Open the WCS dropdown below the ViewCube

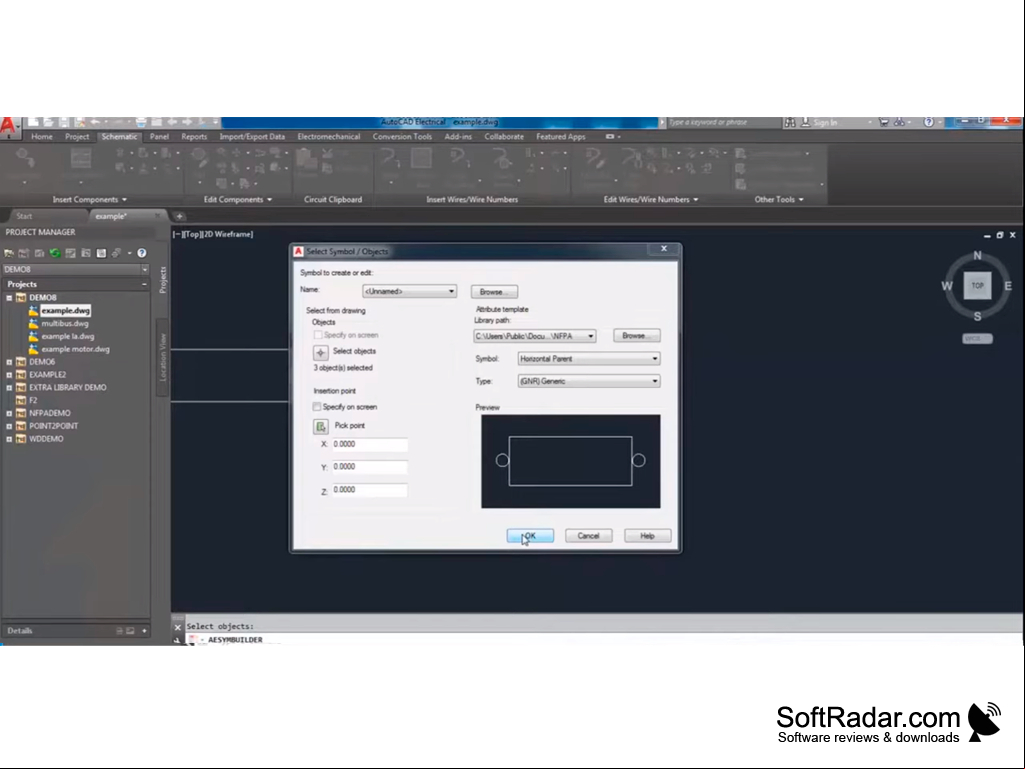pyautogui.click(x=977, y=339)
